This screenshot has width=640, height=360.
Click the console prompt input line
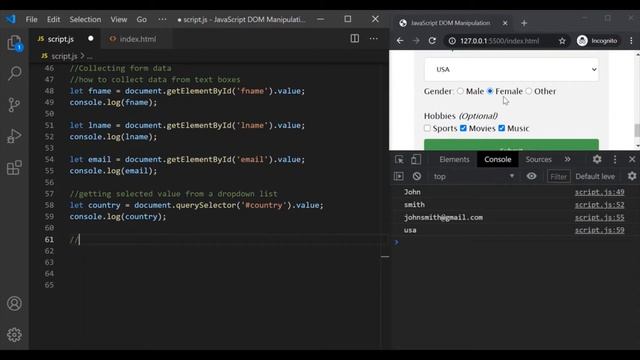[514, 242]
